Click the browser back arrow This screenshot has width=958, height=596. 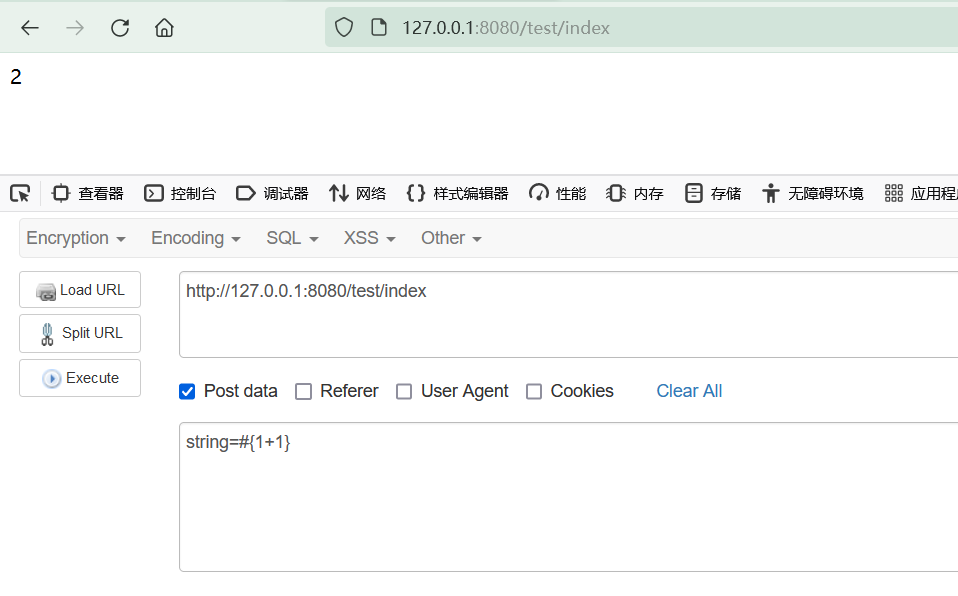pyautogui.click(x=30, y=28)
